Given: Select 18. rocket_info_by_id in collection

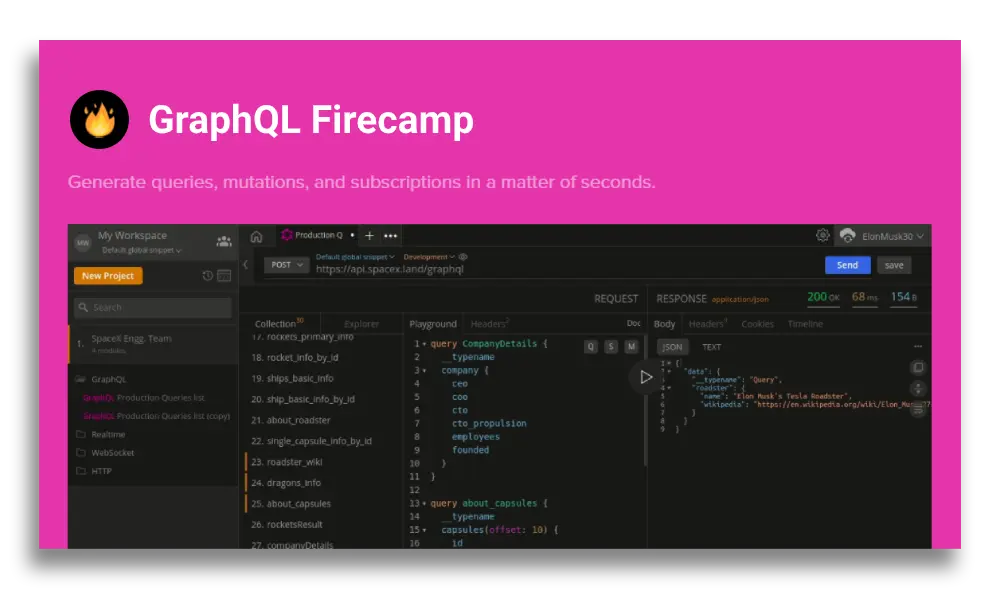Looking at the screenshot, I should 295,358.
